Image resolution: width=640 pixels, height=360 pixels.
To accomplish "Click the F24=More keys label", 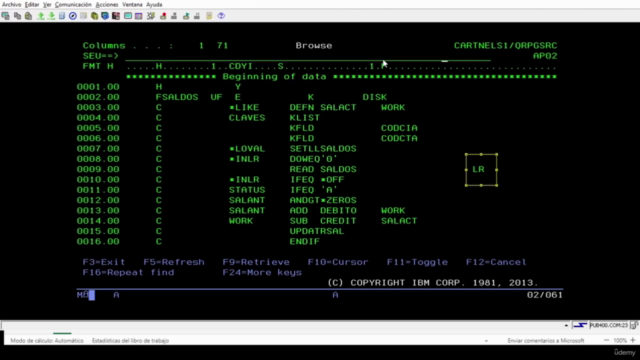I will tap(262, 272).
